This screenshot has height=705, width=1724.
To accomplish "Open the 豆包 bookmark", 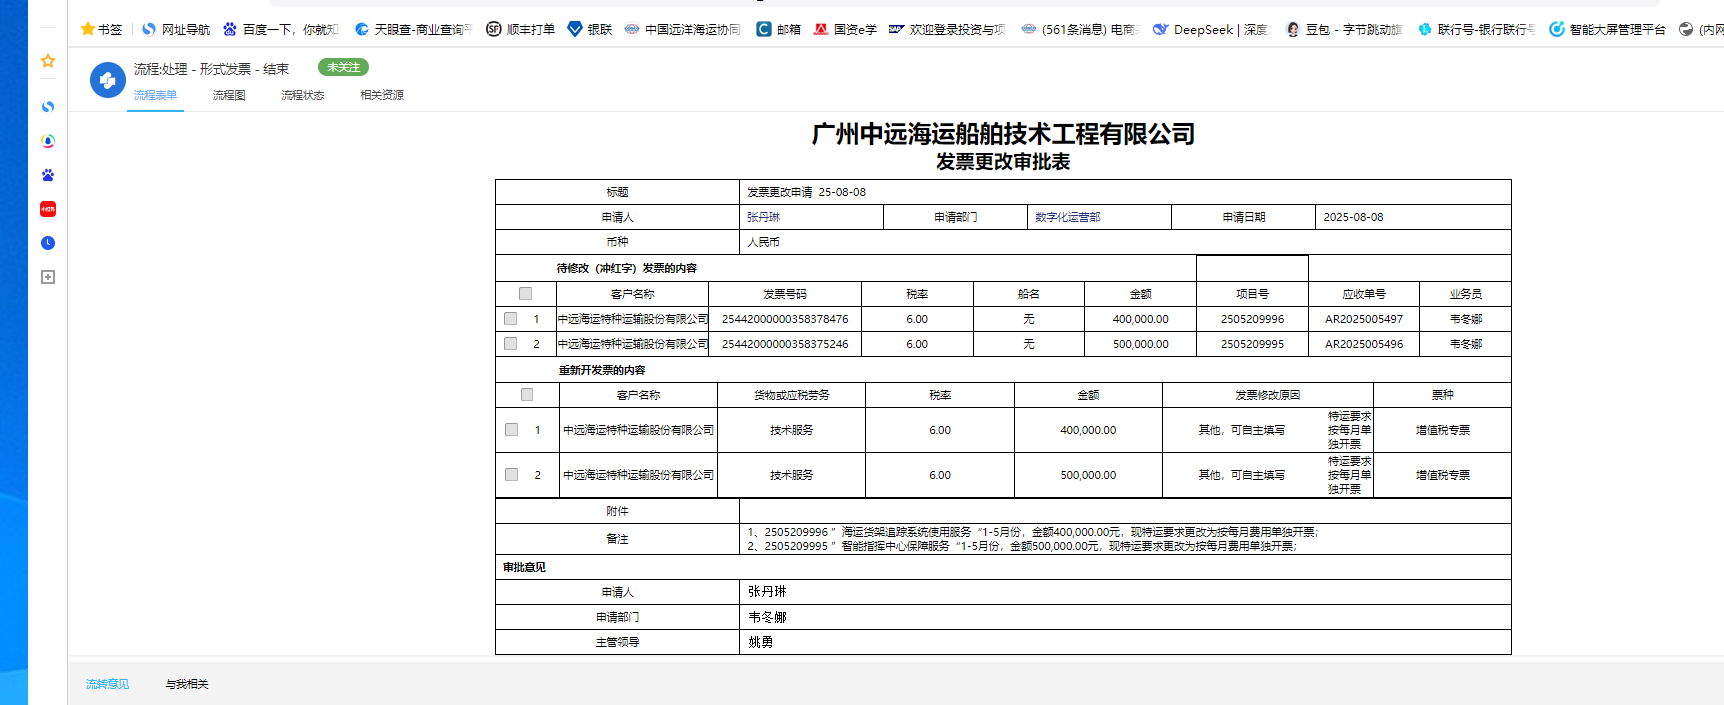I will (x=1343, y=29).
